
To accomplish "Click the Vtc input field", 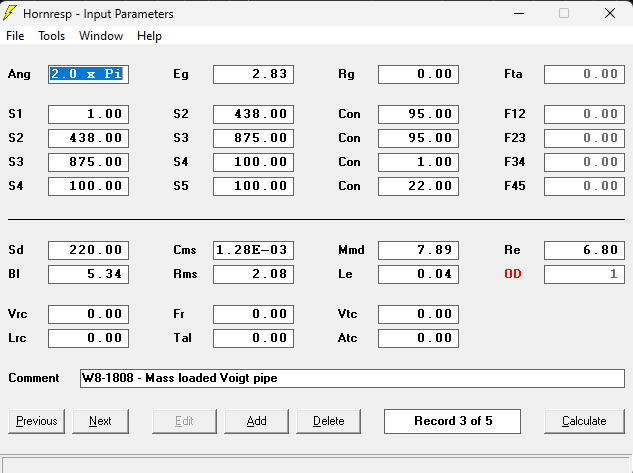I will 419,314.
